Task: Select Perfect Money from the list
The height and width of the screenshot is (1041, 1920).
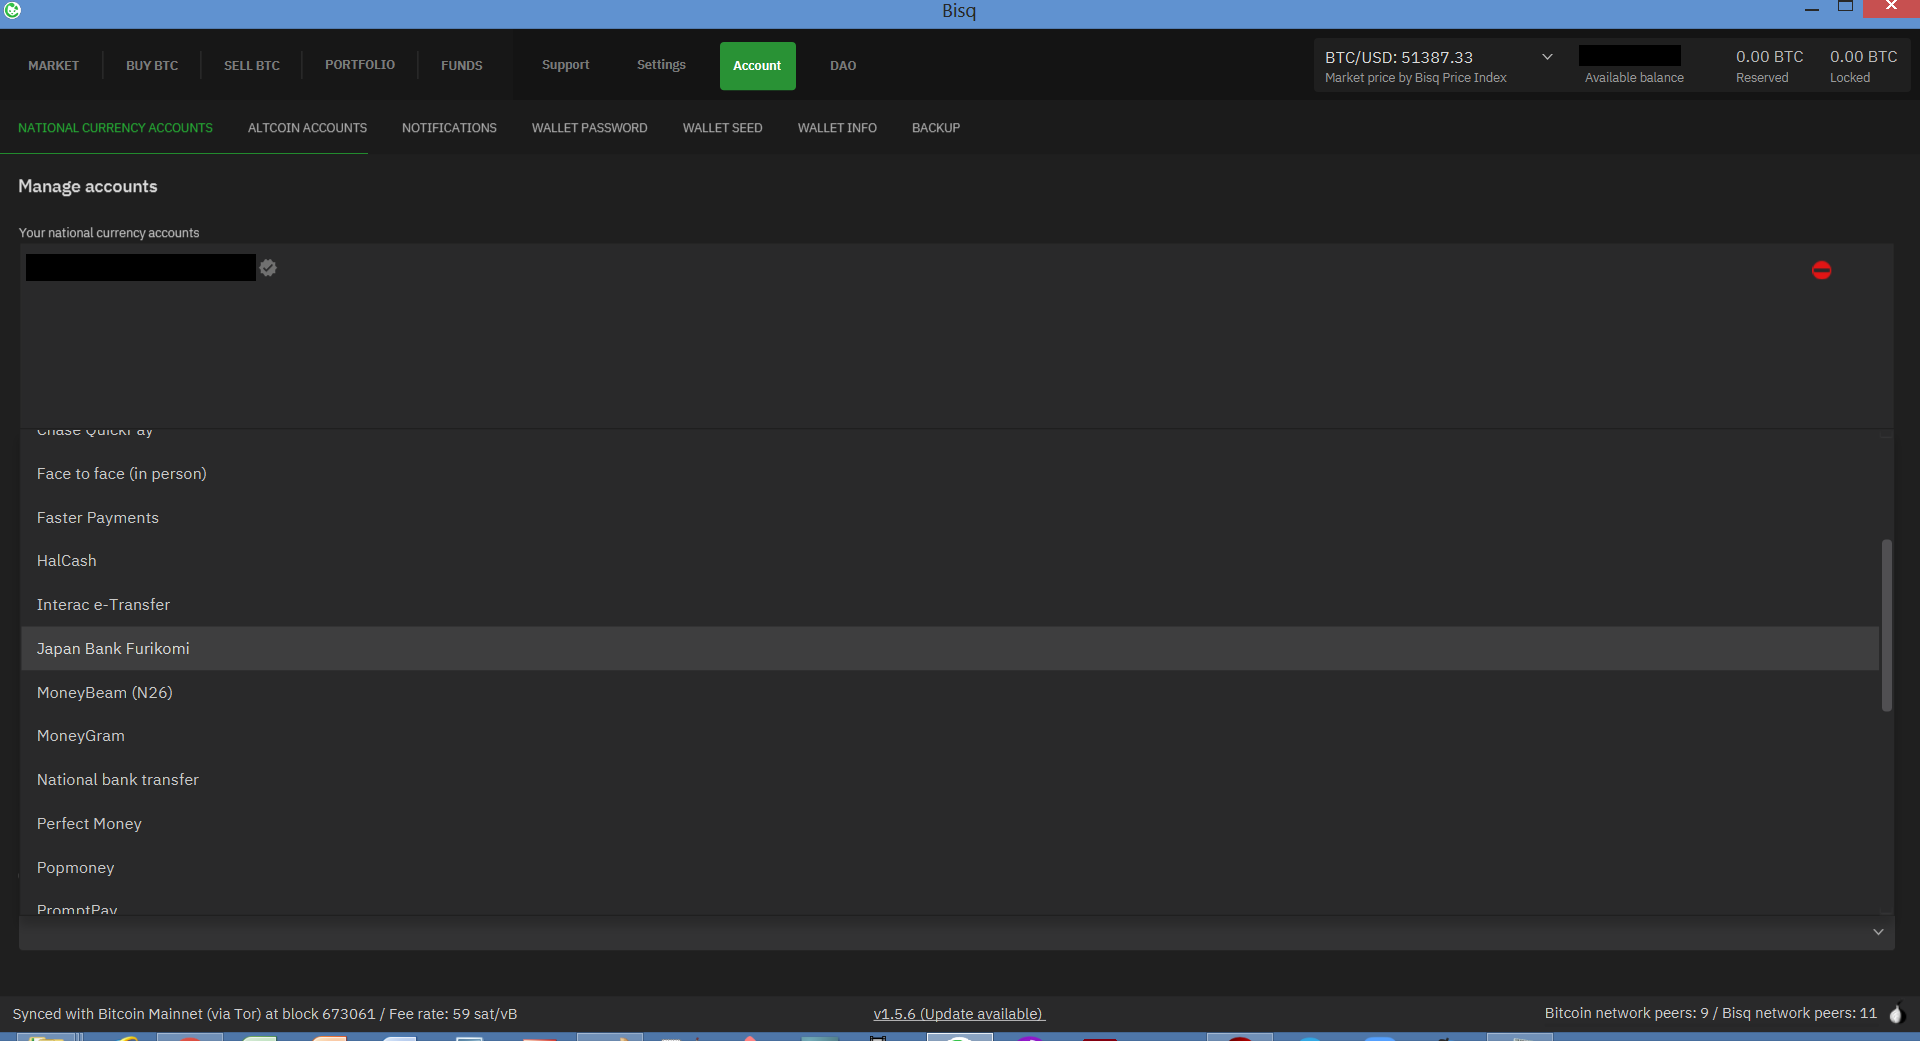Action: pyautogui.click(x=89, y=824)
